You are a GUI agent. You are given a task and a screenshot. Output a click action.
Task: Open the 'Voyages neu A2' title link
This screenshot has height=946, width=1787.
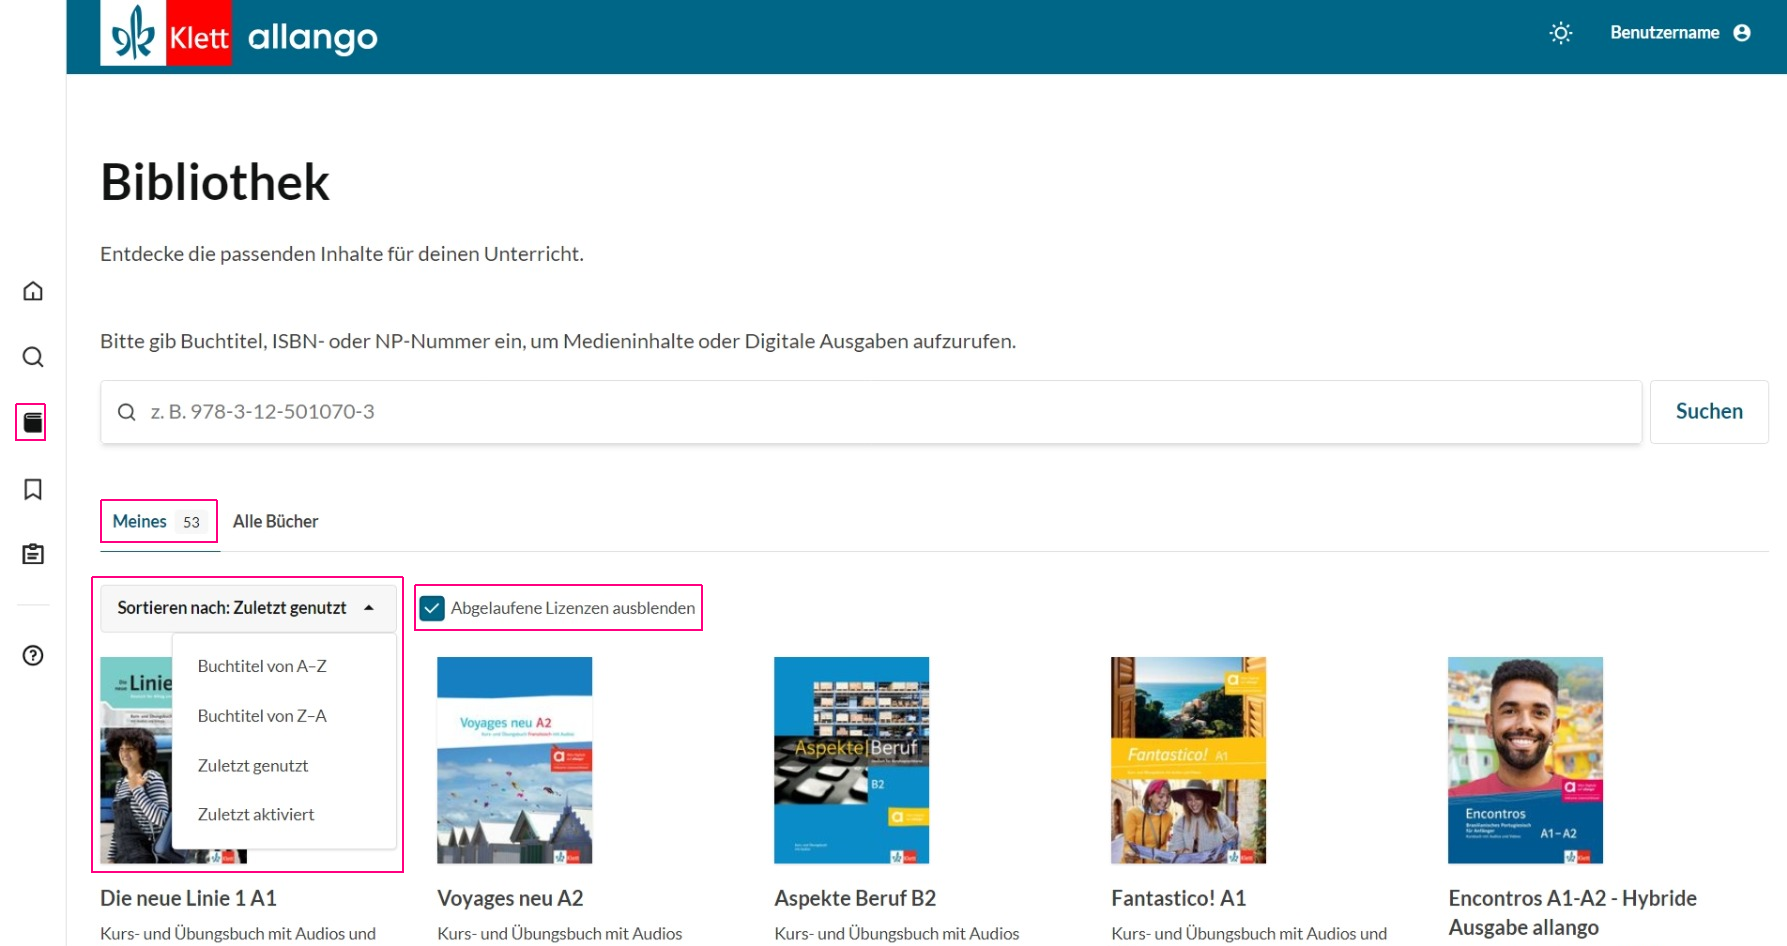click(510, 898)
